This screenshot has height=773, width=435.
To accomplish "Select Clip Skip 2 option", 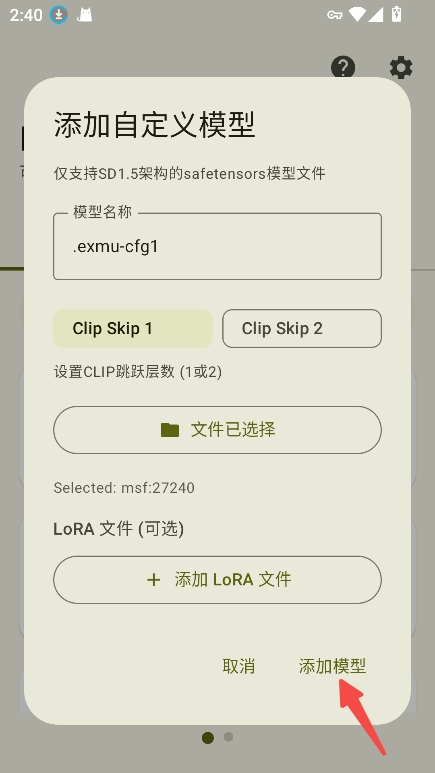I will pos(302,328).
